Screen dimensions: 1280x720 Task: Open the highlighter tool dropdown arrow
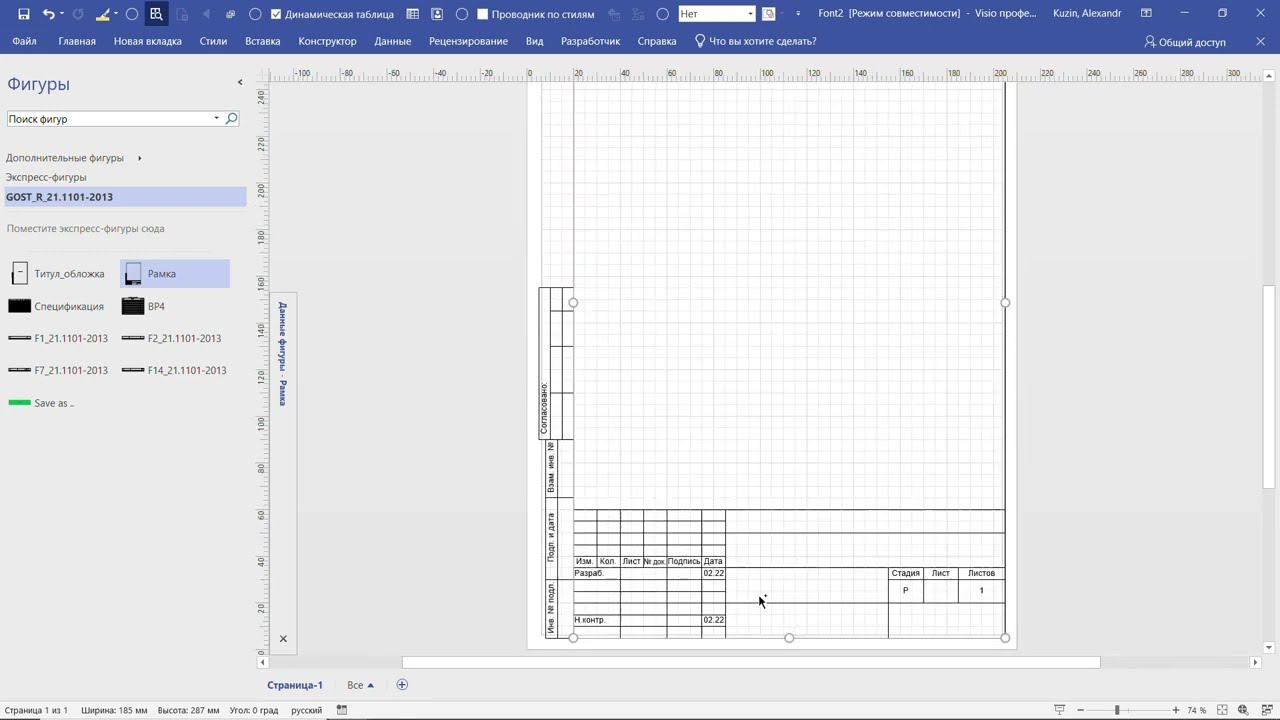pos(116,14)
